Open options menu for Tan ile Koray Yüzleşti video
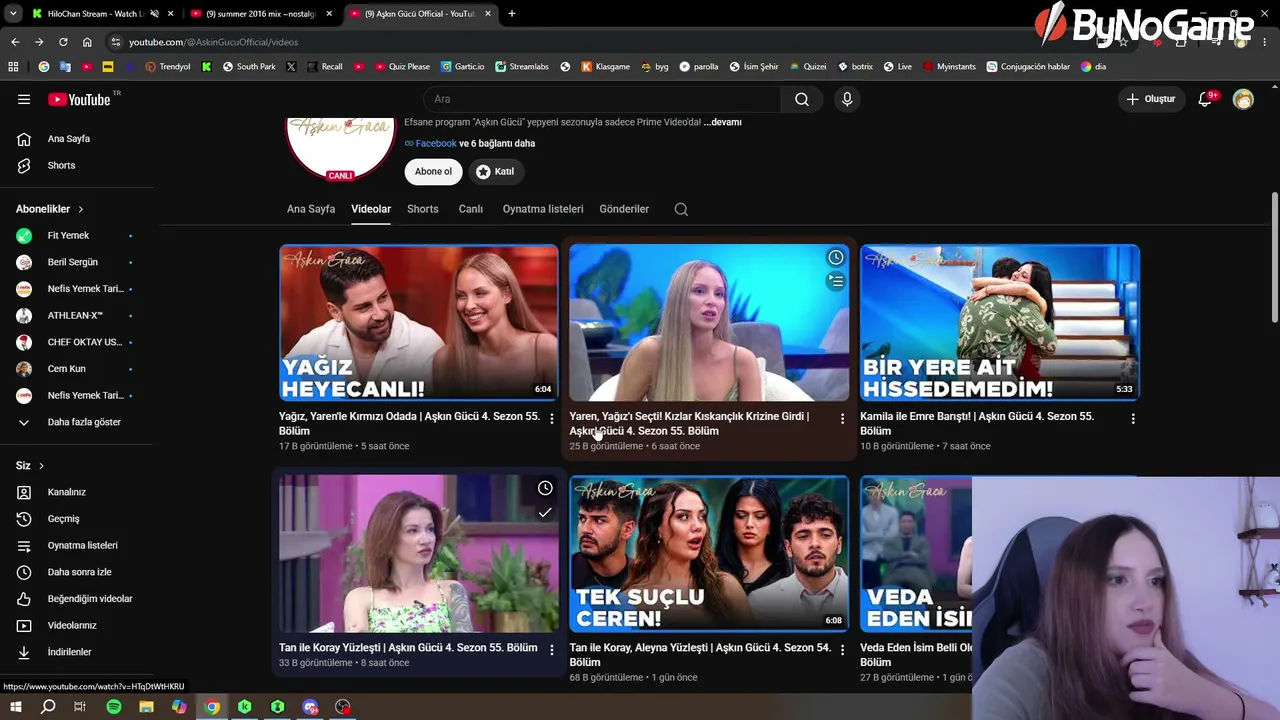Viewport: 1280px width, 720px height. (551, 650)
